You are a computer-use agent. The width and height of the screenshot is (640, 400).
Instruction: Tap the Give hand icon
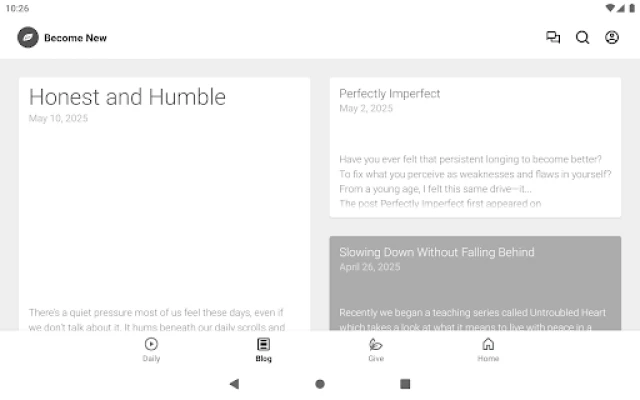[x=376, y=344]
